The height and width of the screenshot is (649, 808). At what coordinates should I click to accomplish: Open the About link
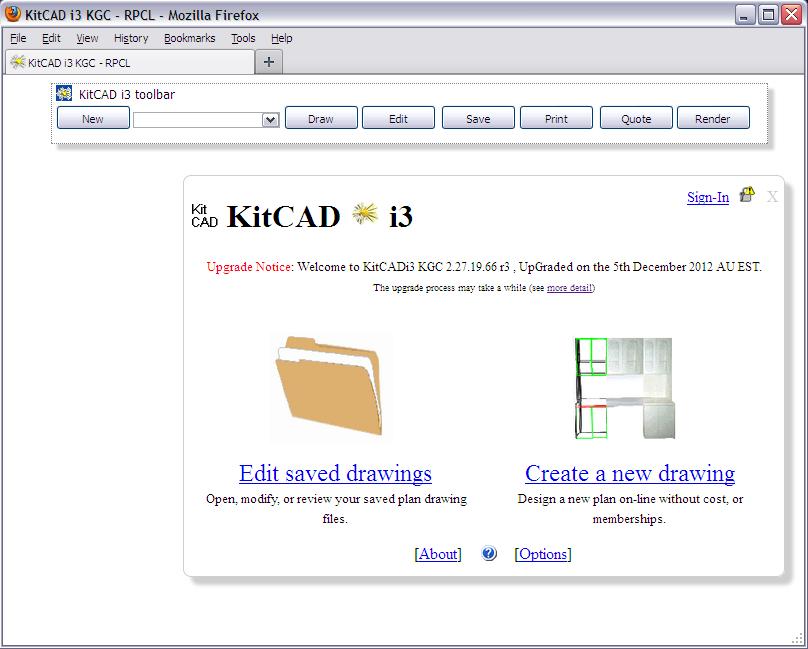pos(438,554)
